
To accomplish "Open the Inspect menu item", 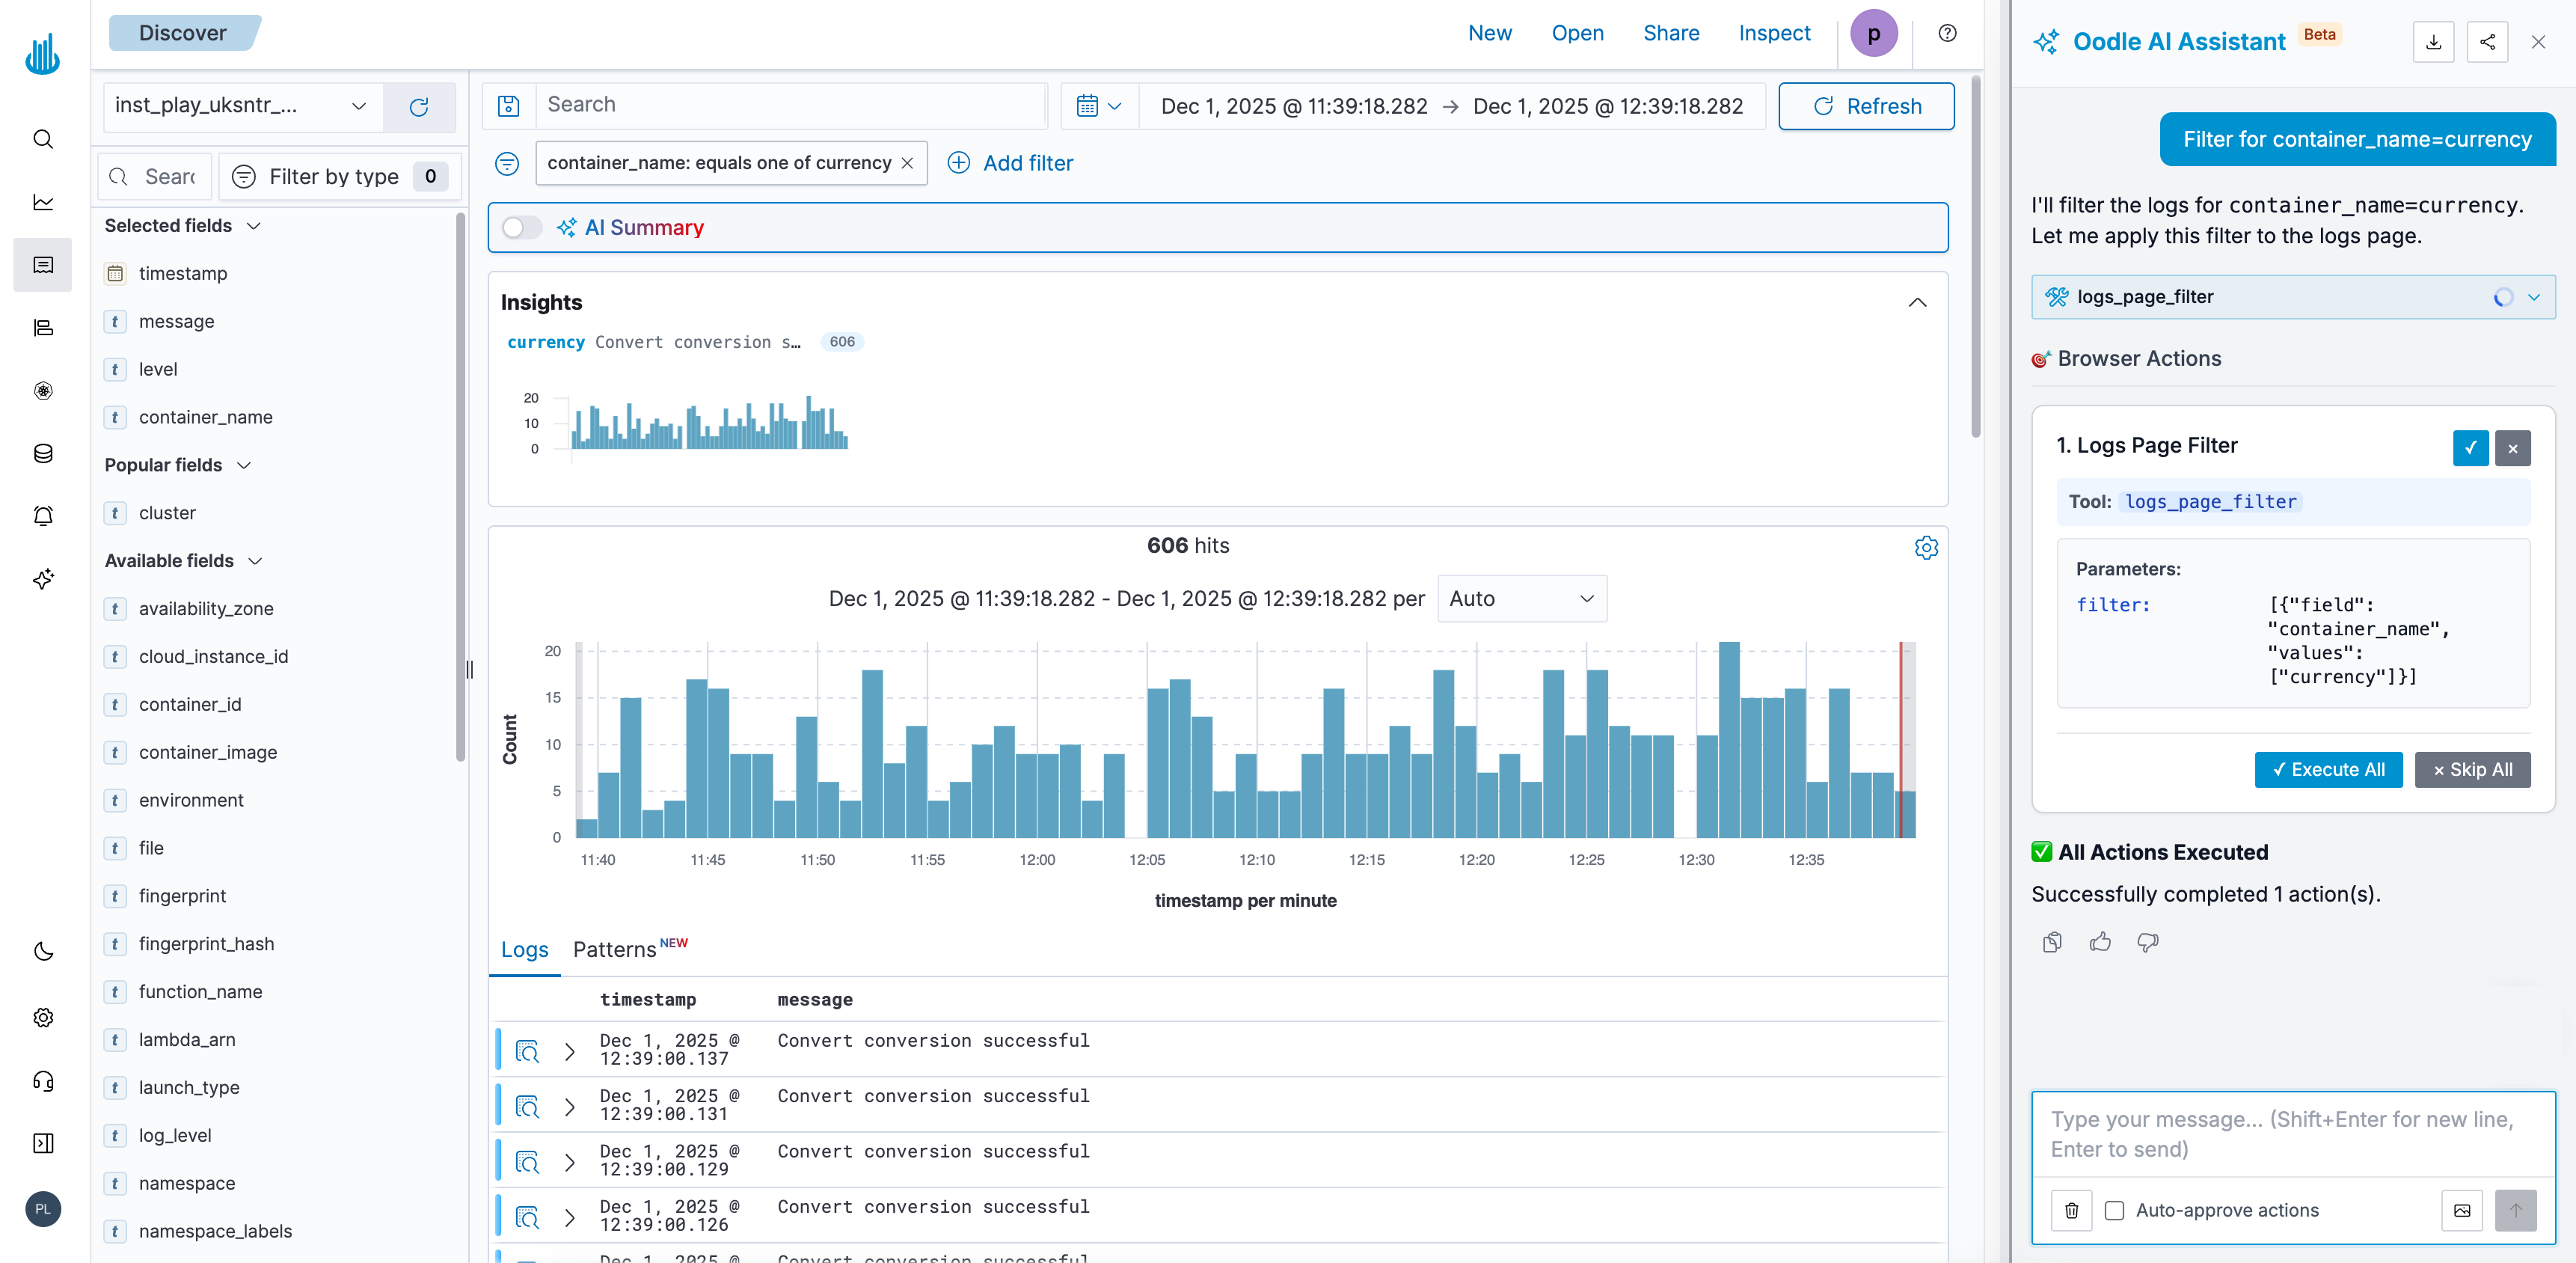I will 1774,33.
